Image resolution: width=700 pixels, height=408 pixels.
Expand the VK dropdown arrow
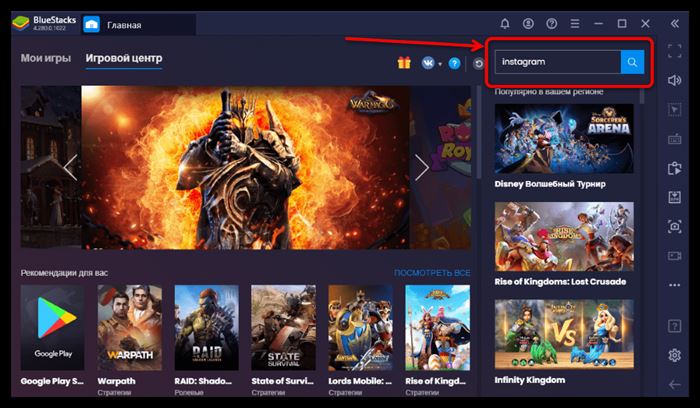[440, 64]
